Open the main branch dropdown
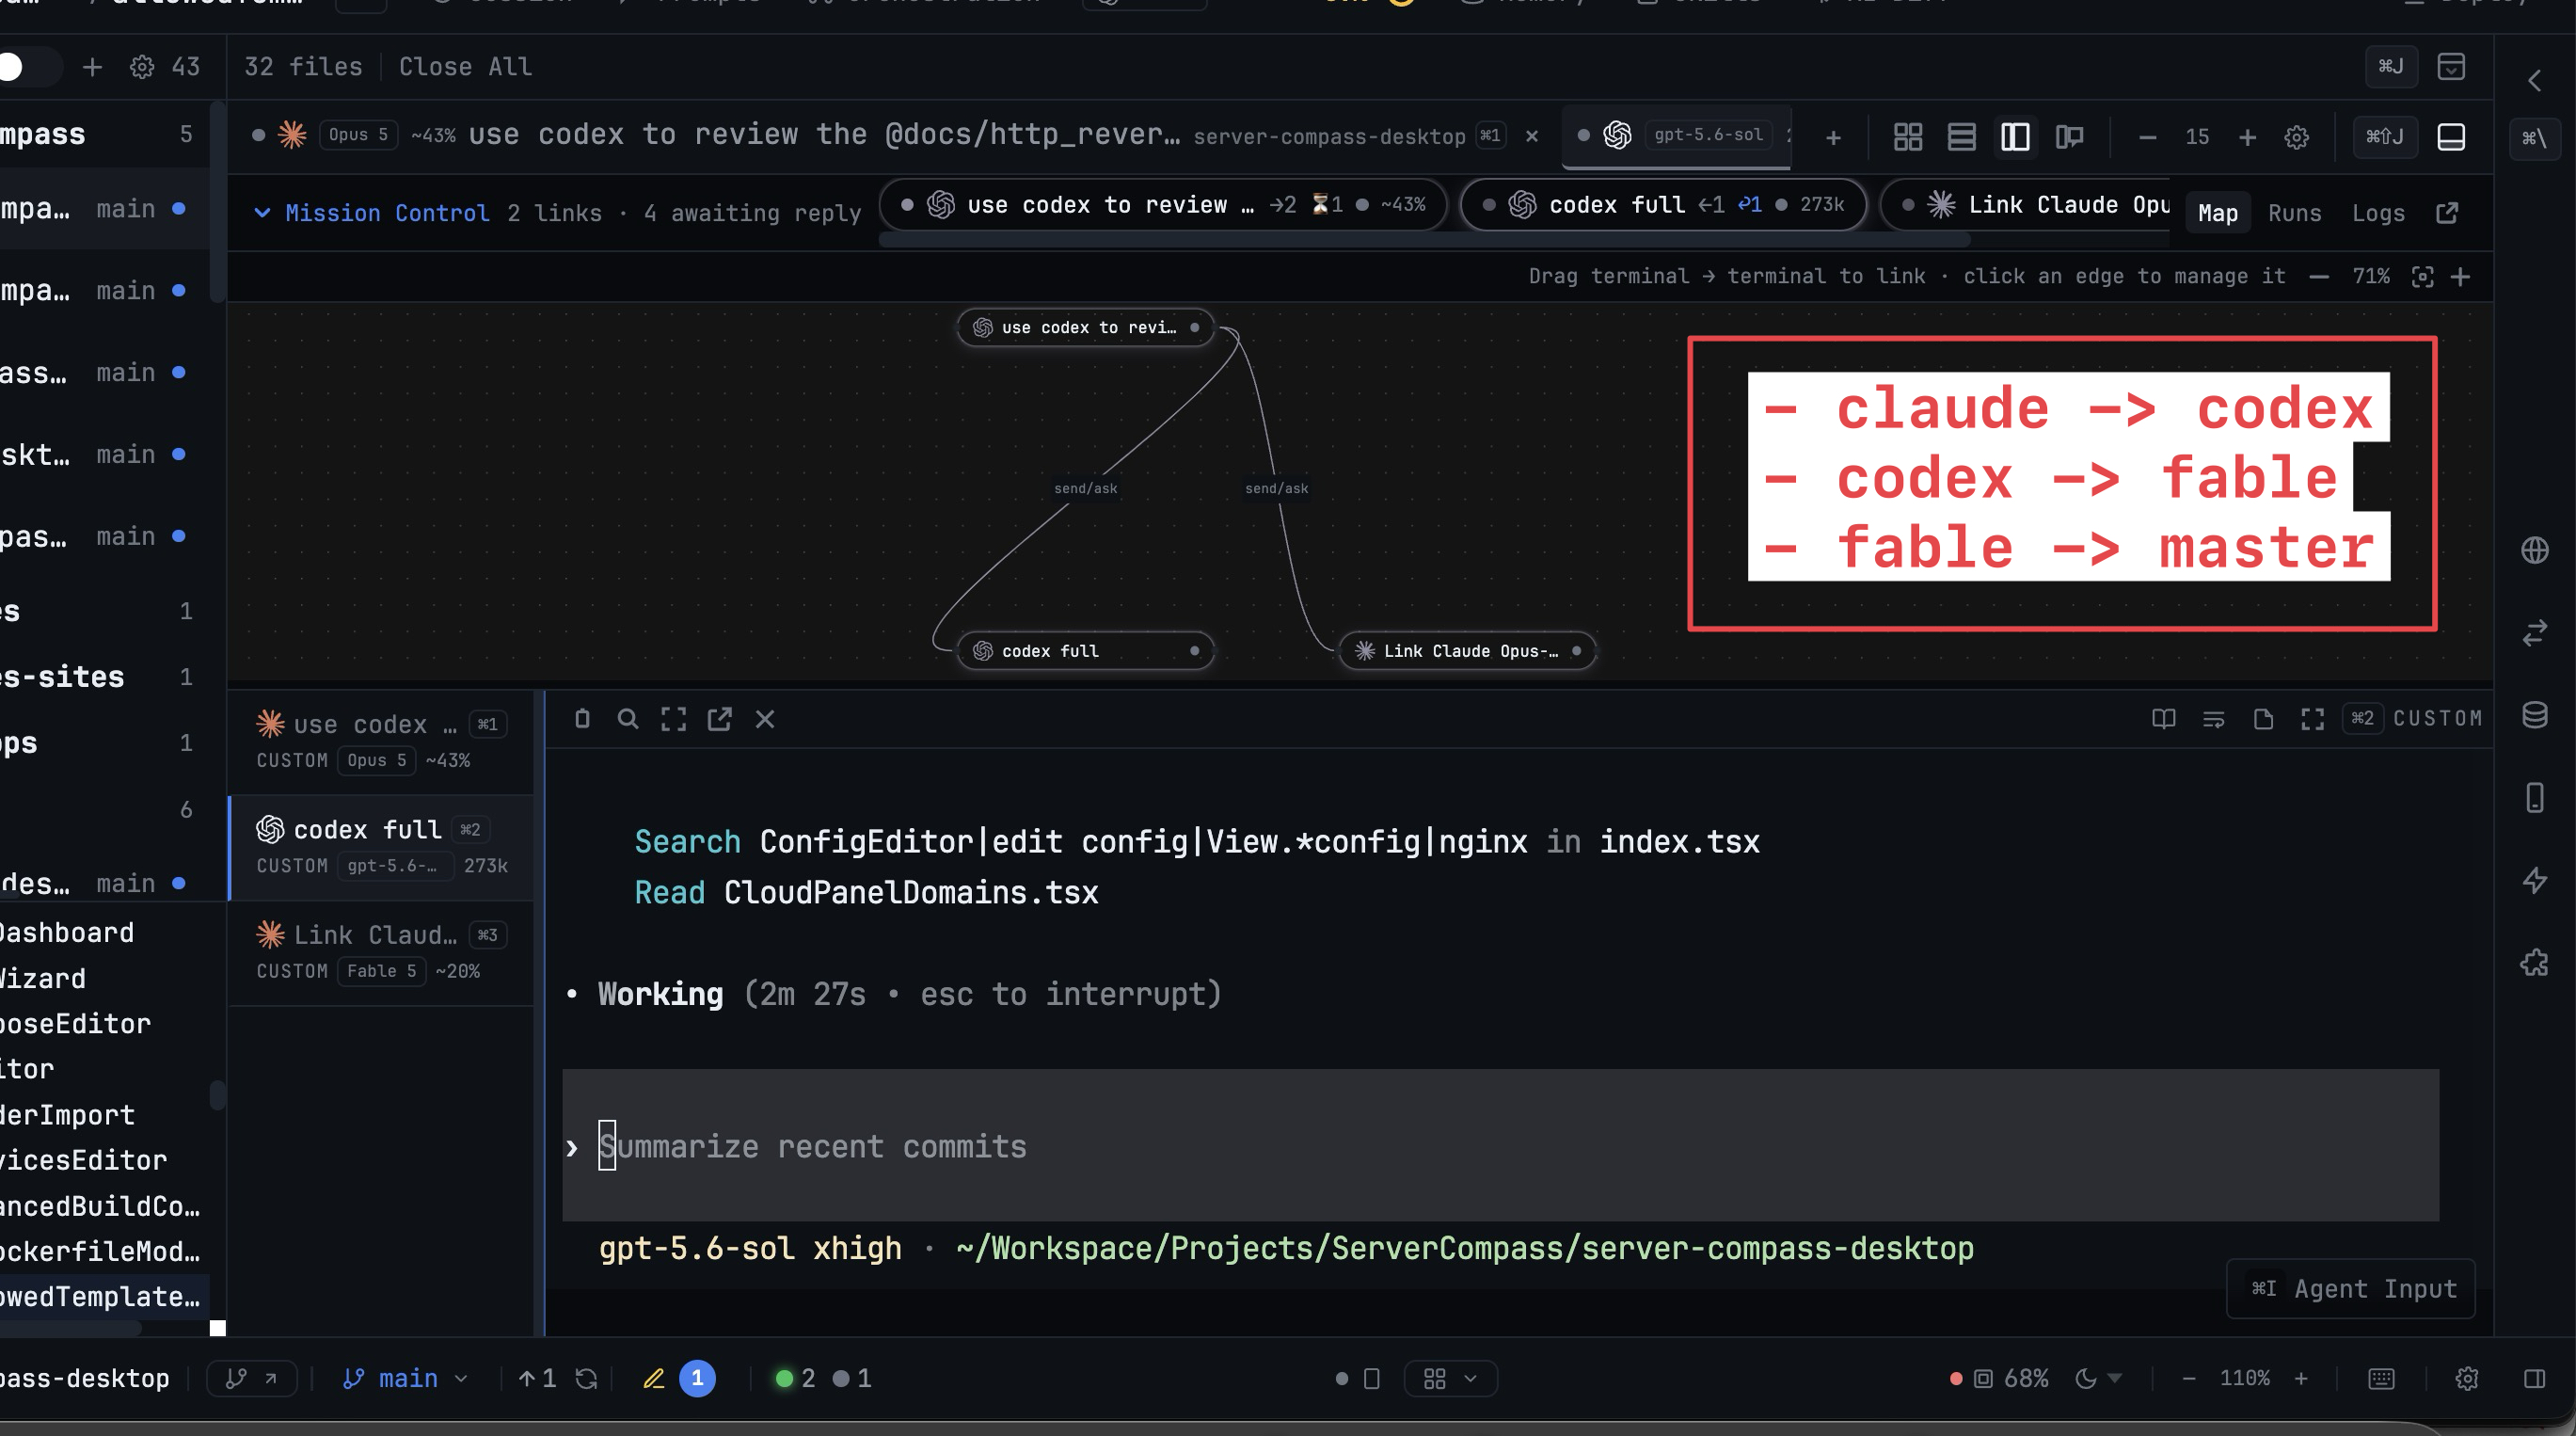Image resolution: width=2576 pixels, height=1436 pixels. pos(405,1379)
